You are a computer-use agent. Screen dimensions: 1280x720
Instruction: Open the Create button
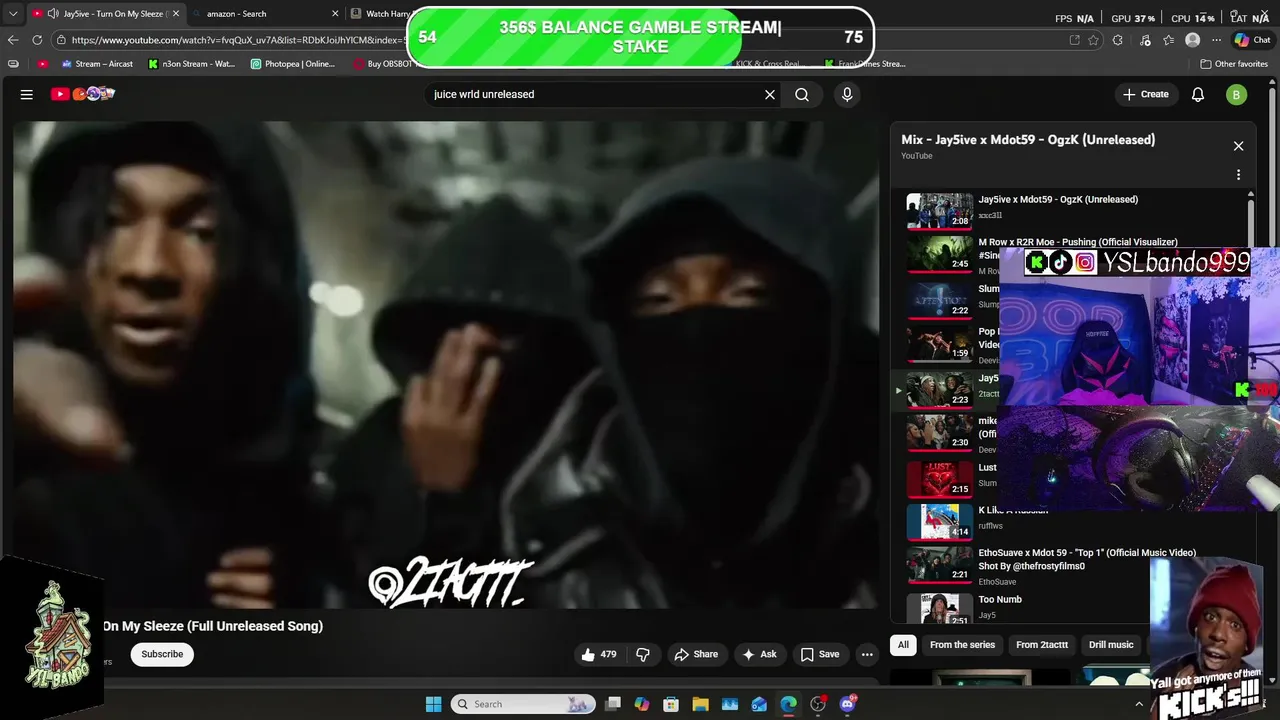coord(1146,94)
